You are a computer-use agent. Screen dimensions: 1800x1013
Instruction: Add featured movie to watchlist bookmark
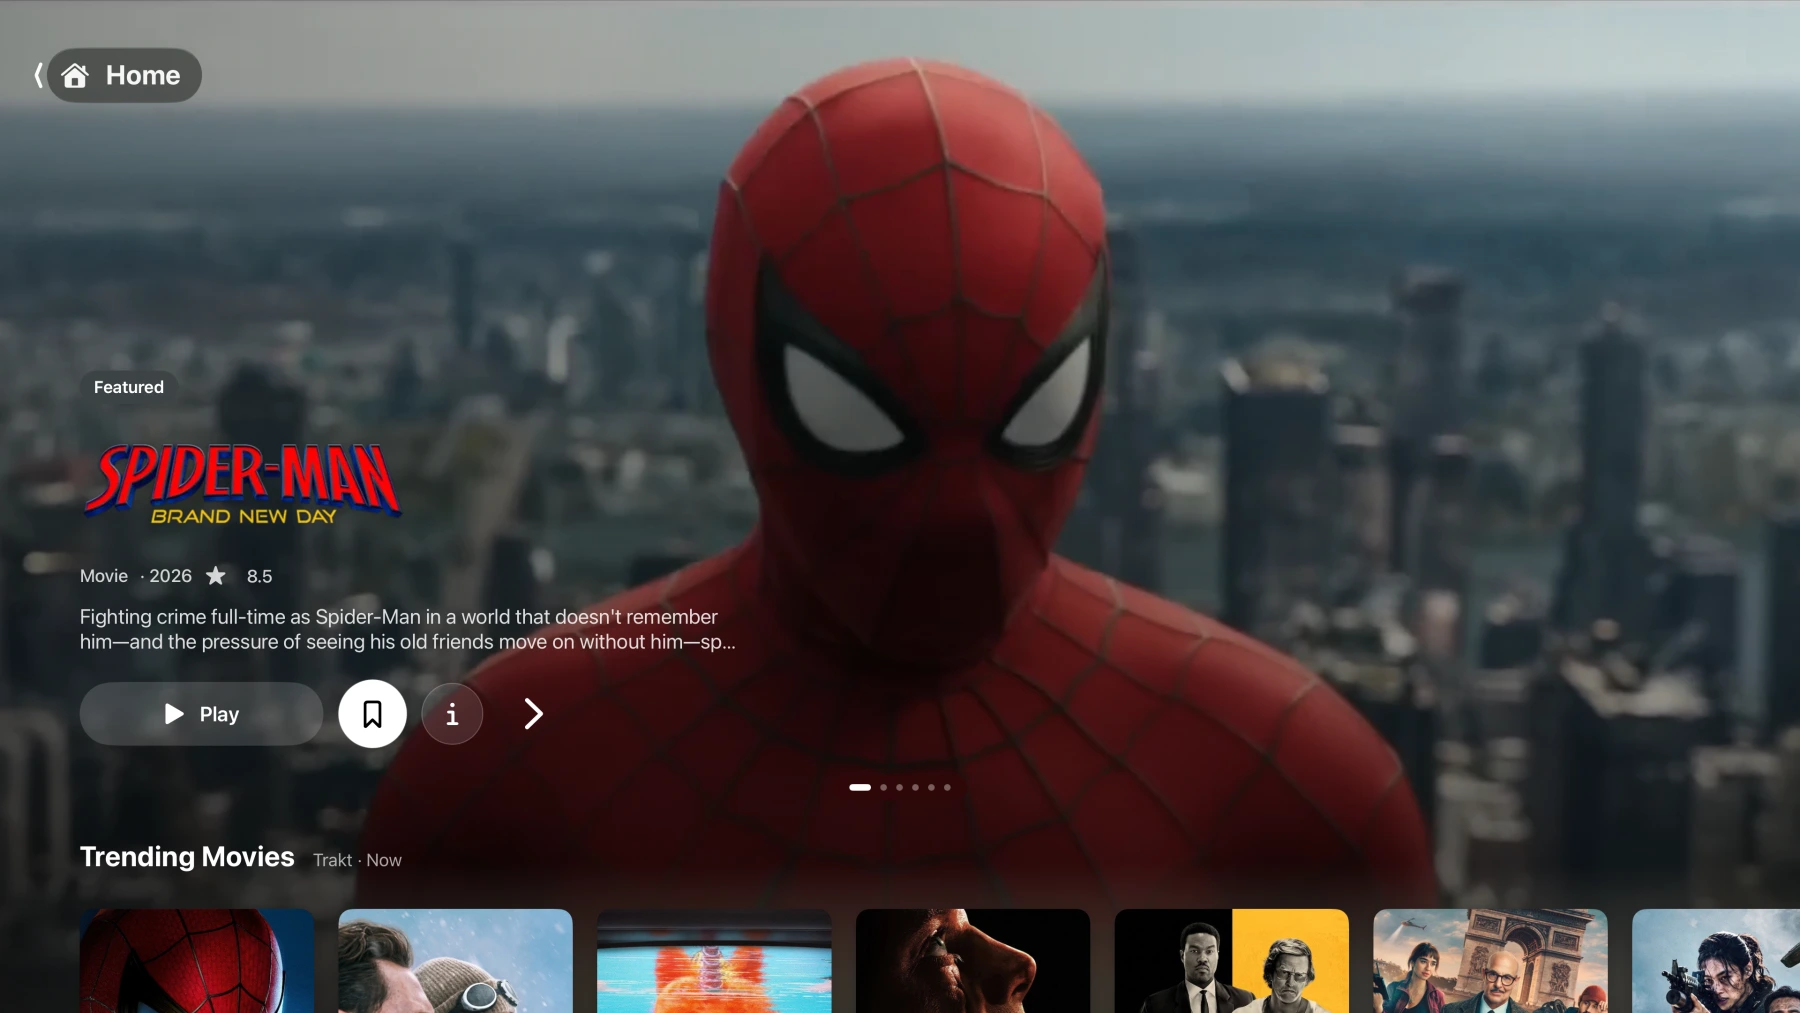click(x=372, y=714)
